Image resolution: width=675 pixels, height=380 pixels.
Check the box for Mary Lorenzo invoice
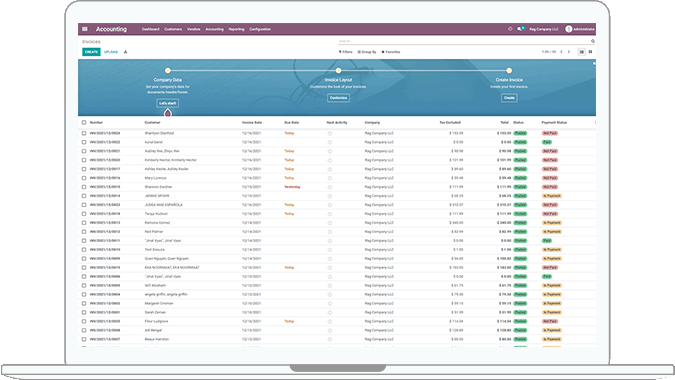click(84, 178)
